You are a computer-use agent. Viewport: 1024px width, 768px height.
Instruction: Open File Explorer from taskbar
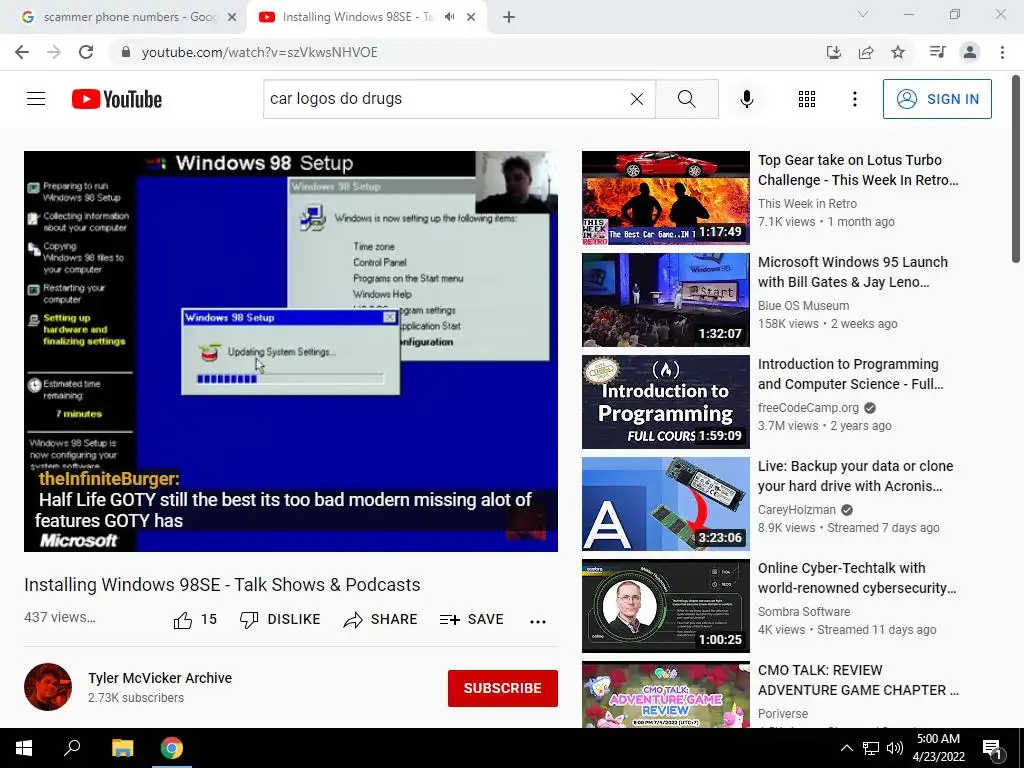[x=122, y=748]
